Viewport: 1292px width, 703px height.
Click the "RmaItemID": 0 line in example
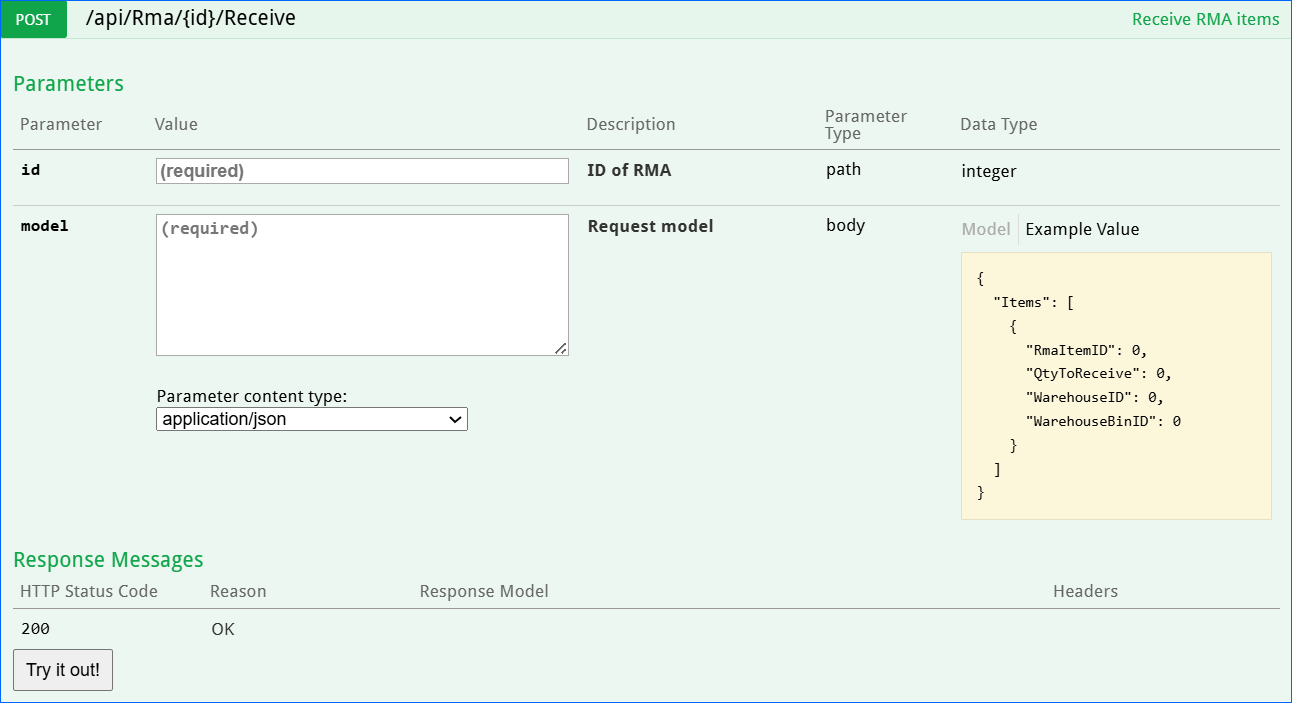pyautogui.click(x=1087, y=350)
